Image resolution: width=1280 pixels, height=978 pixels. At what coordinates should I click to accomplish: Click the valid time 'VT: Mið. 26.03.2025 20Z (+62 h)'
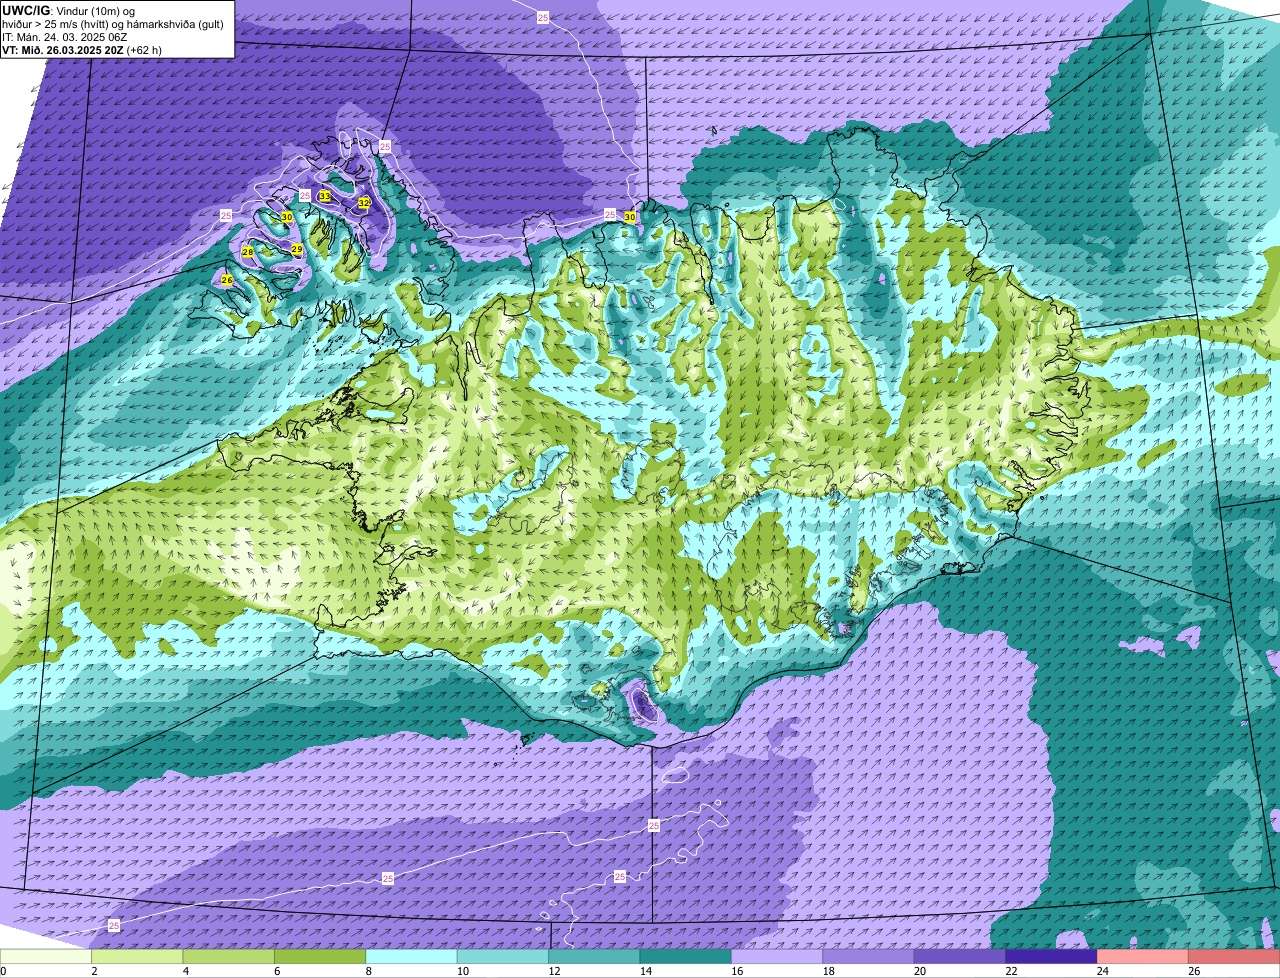[x=82, y=49]
